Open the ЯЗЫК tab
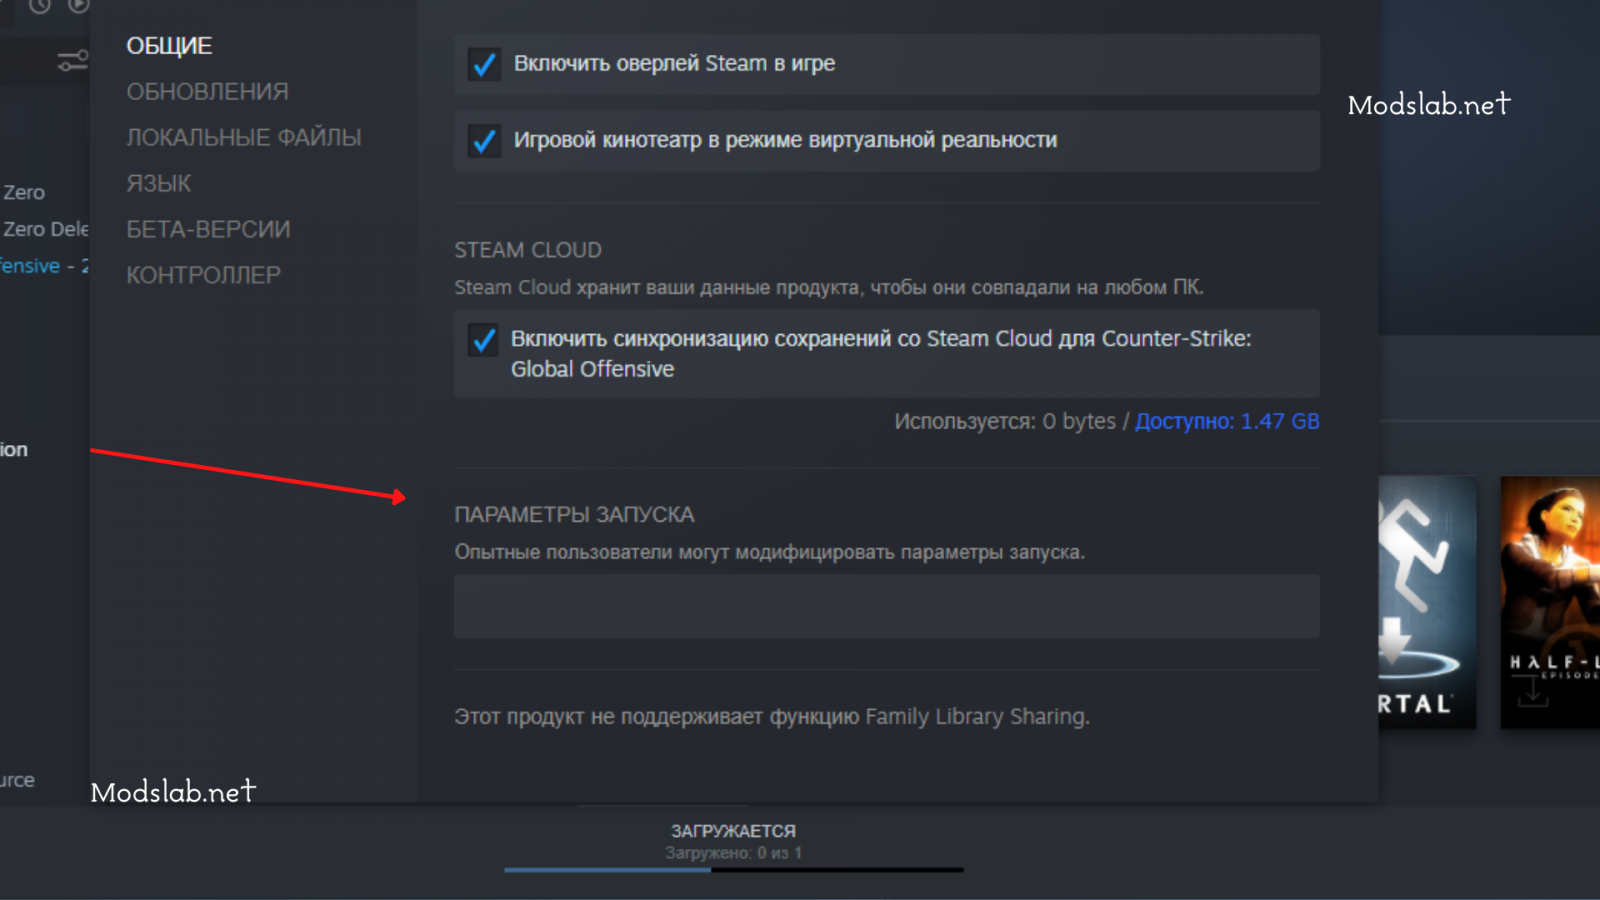This screenshot has height=900, width=1600. [x=159, y=184]
